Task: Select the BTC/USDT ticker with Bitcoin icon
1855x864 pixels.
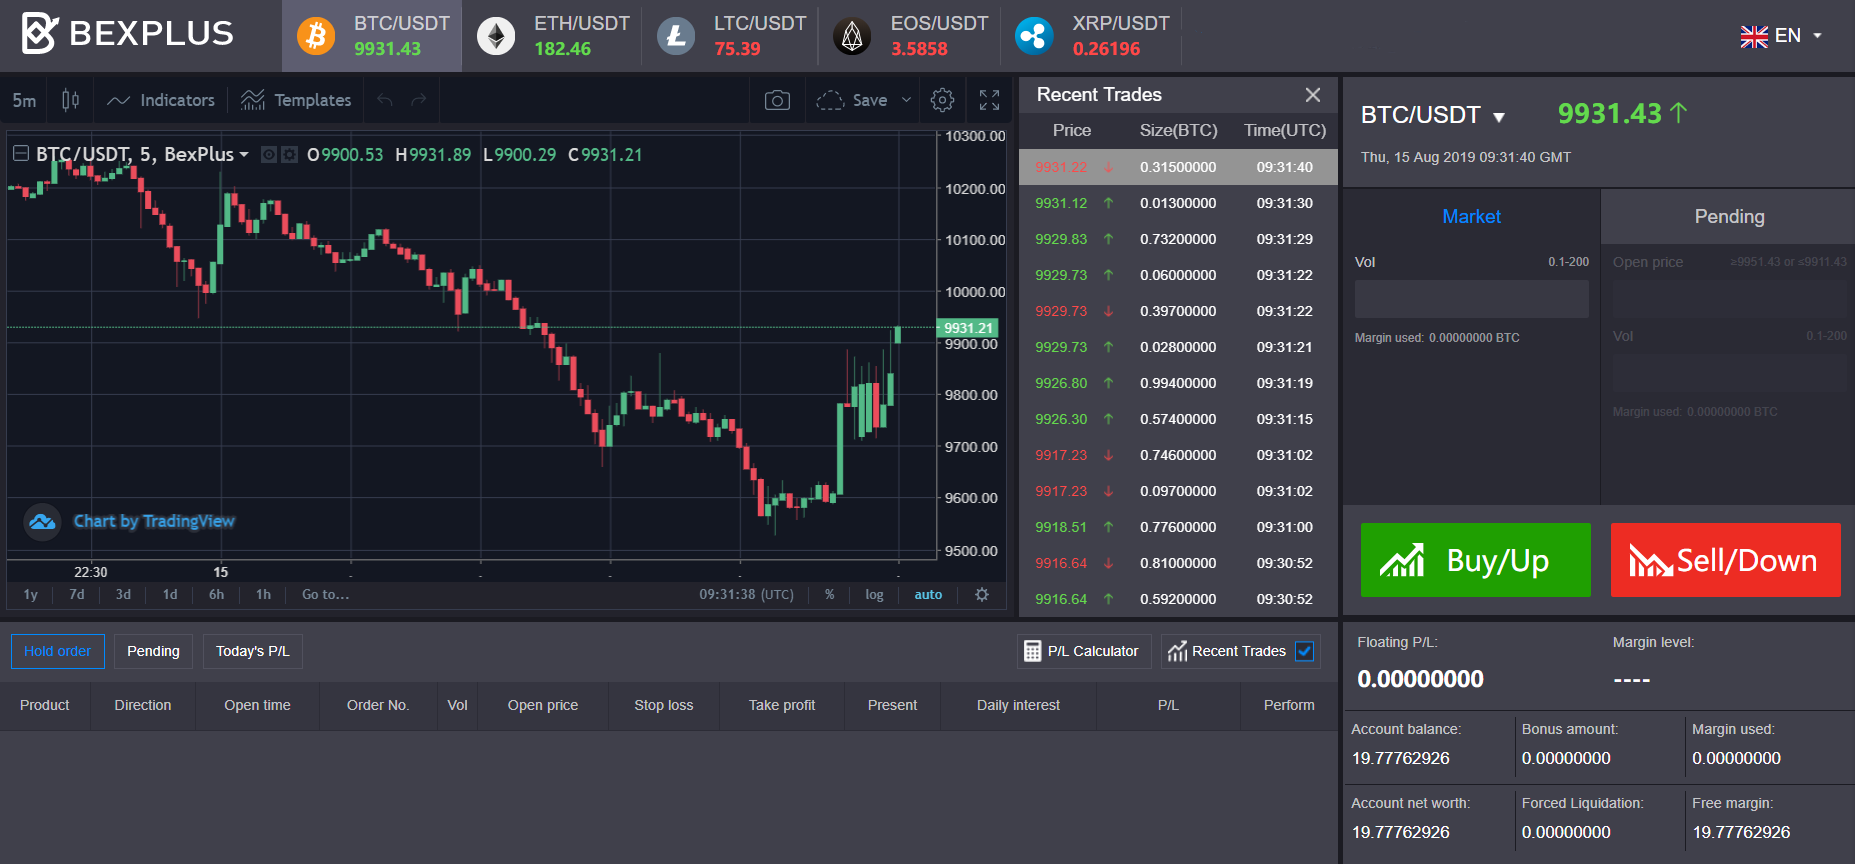Action: pyautogui.click(x=372, y=36)
